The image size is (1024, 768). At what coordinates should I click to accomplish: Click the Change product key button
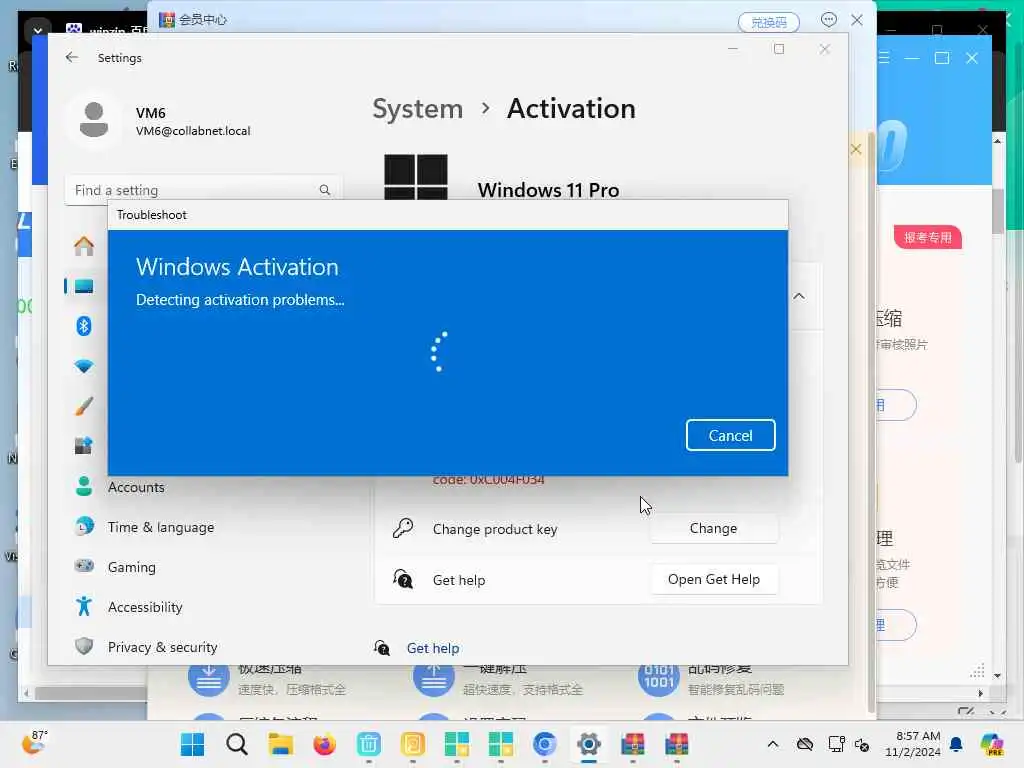tap(713, 528)
